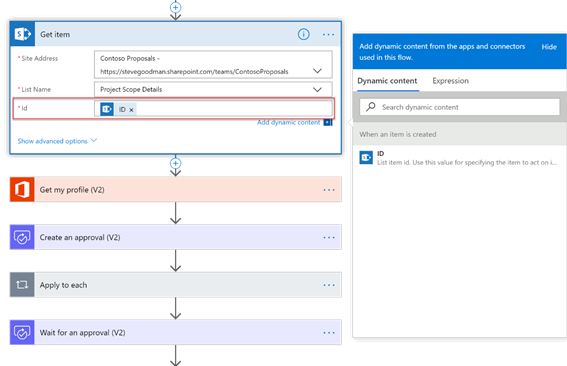Click the Project Scope Details list name value

[131, 89]
